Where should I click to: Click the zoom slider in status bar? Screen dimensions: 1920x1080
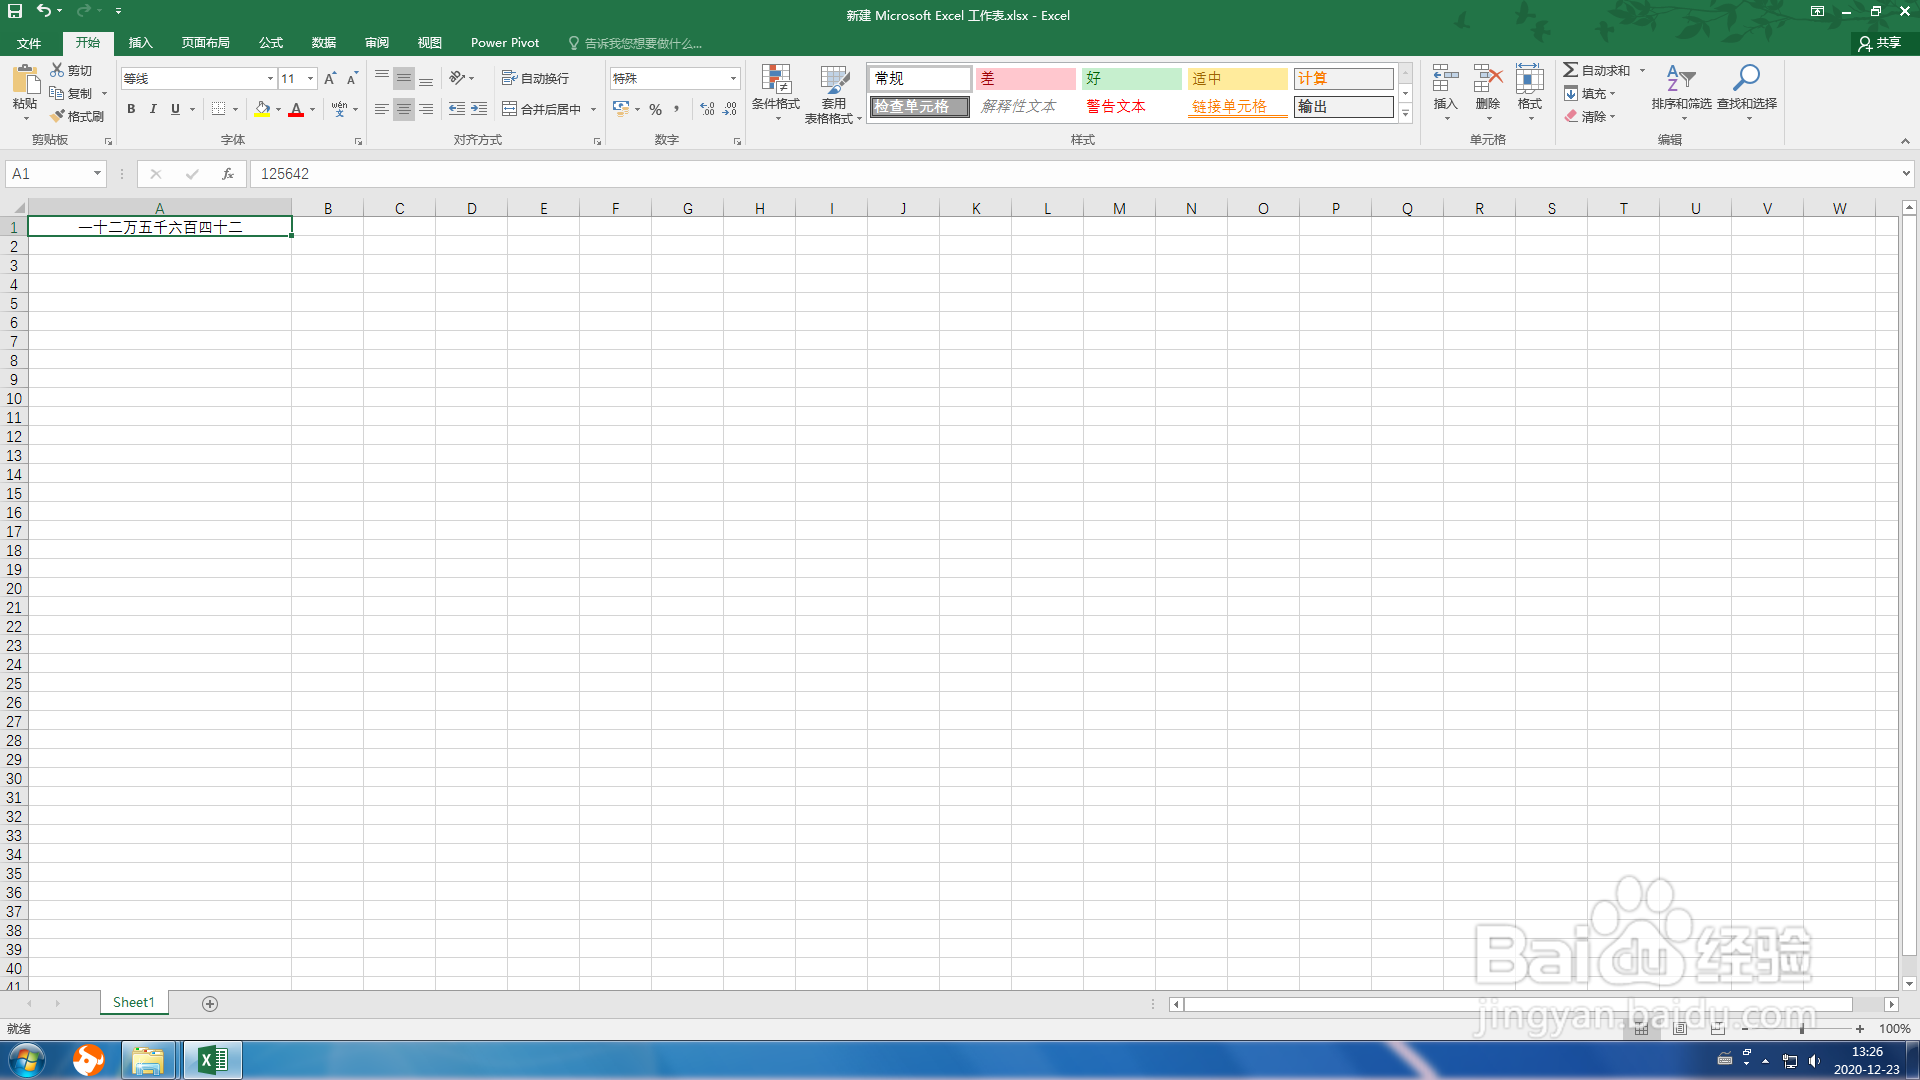[1802, 1028]
